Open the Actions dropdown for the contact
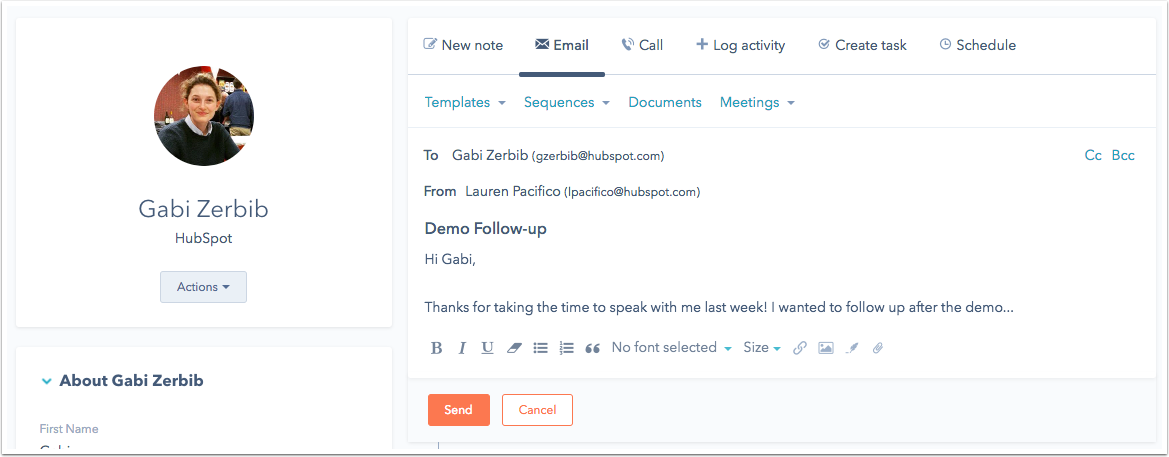1169x457 pixels. pos(203,287)
